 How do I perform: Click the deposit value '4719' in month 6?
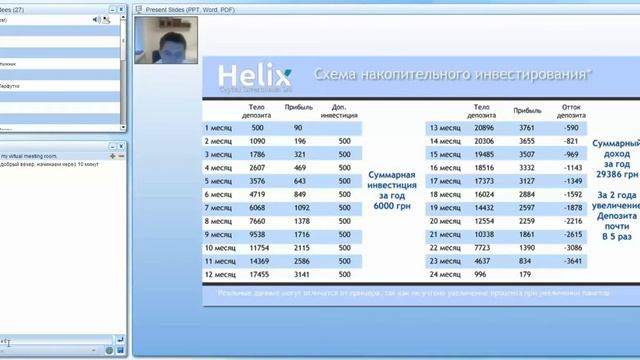(257, 194)
